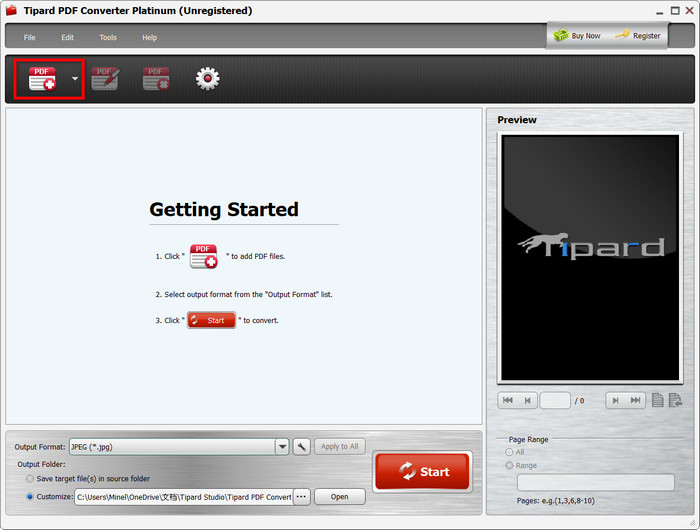This screenshot has width=700, height=530.
Task: Click the Tipard app icon in title bar
Action: (11, 10)
